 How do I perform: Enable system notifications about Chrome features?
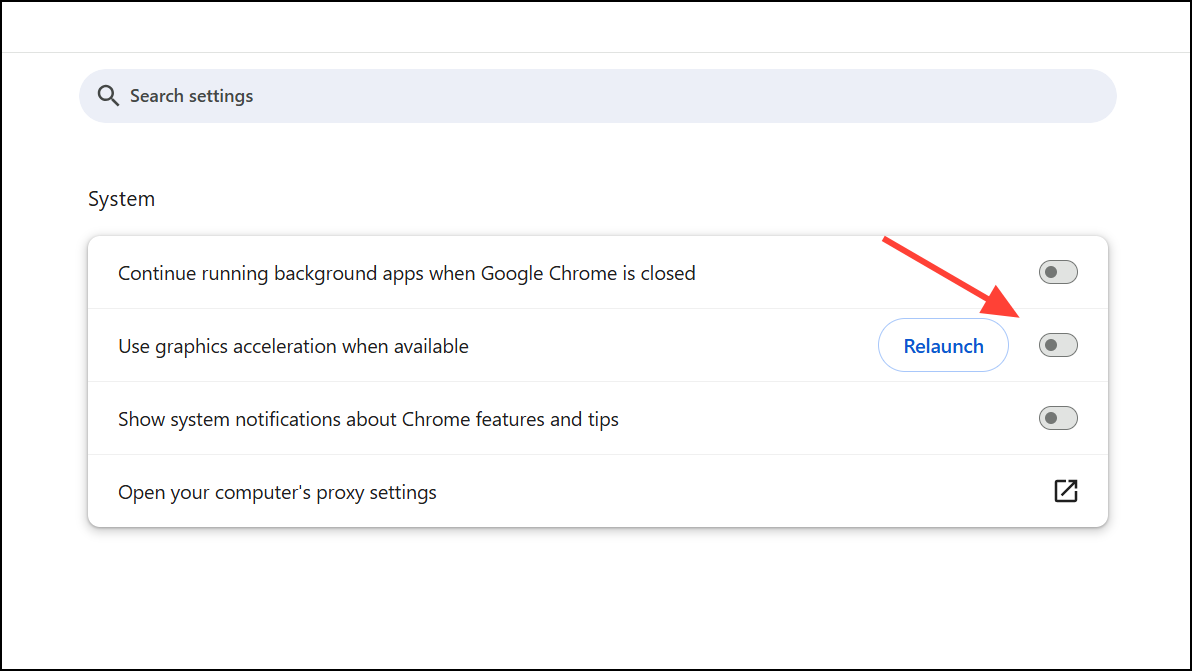click(x=1057, y=418)
